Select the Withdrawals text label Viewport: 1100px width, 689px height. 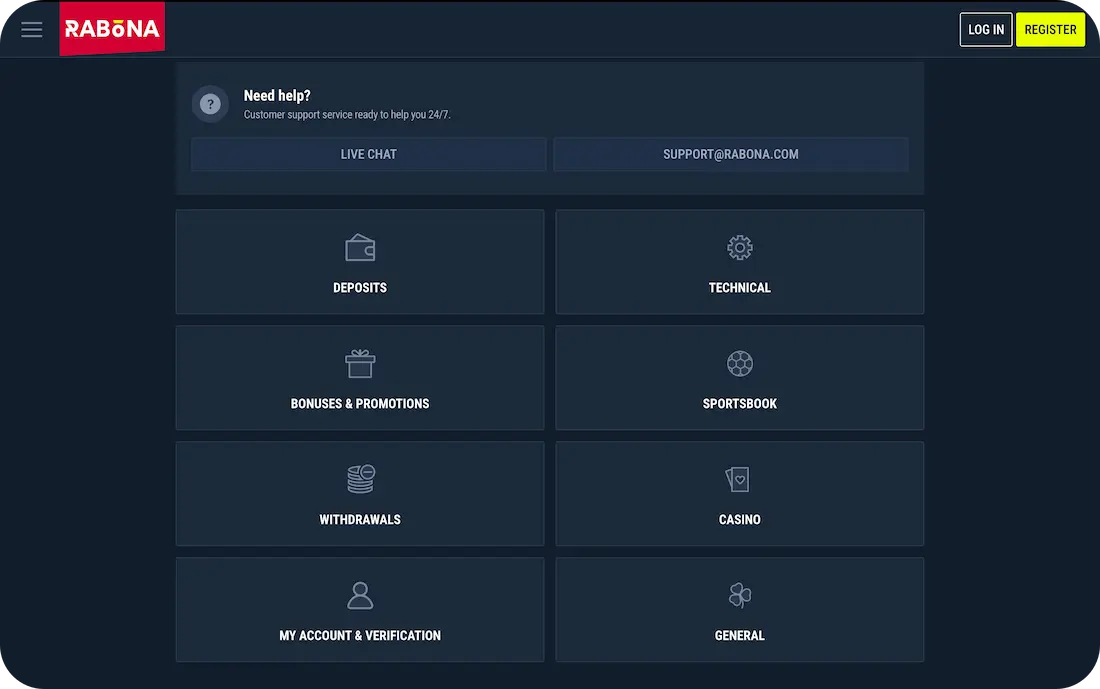tap(360, 520)
